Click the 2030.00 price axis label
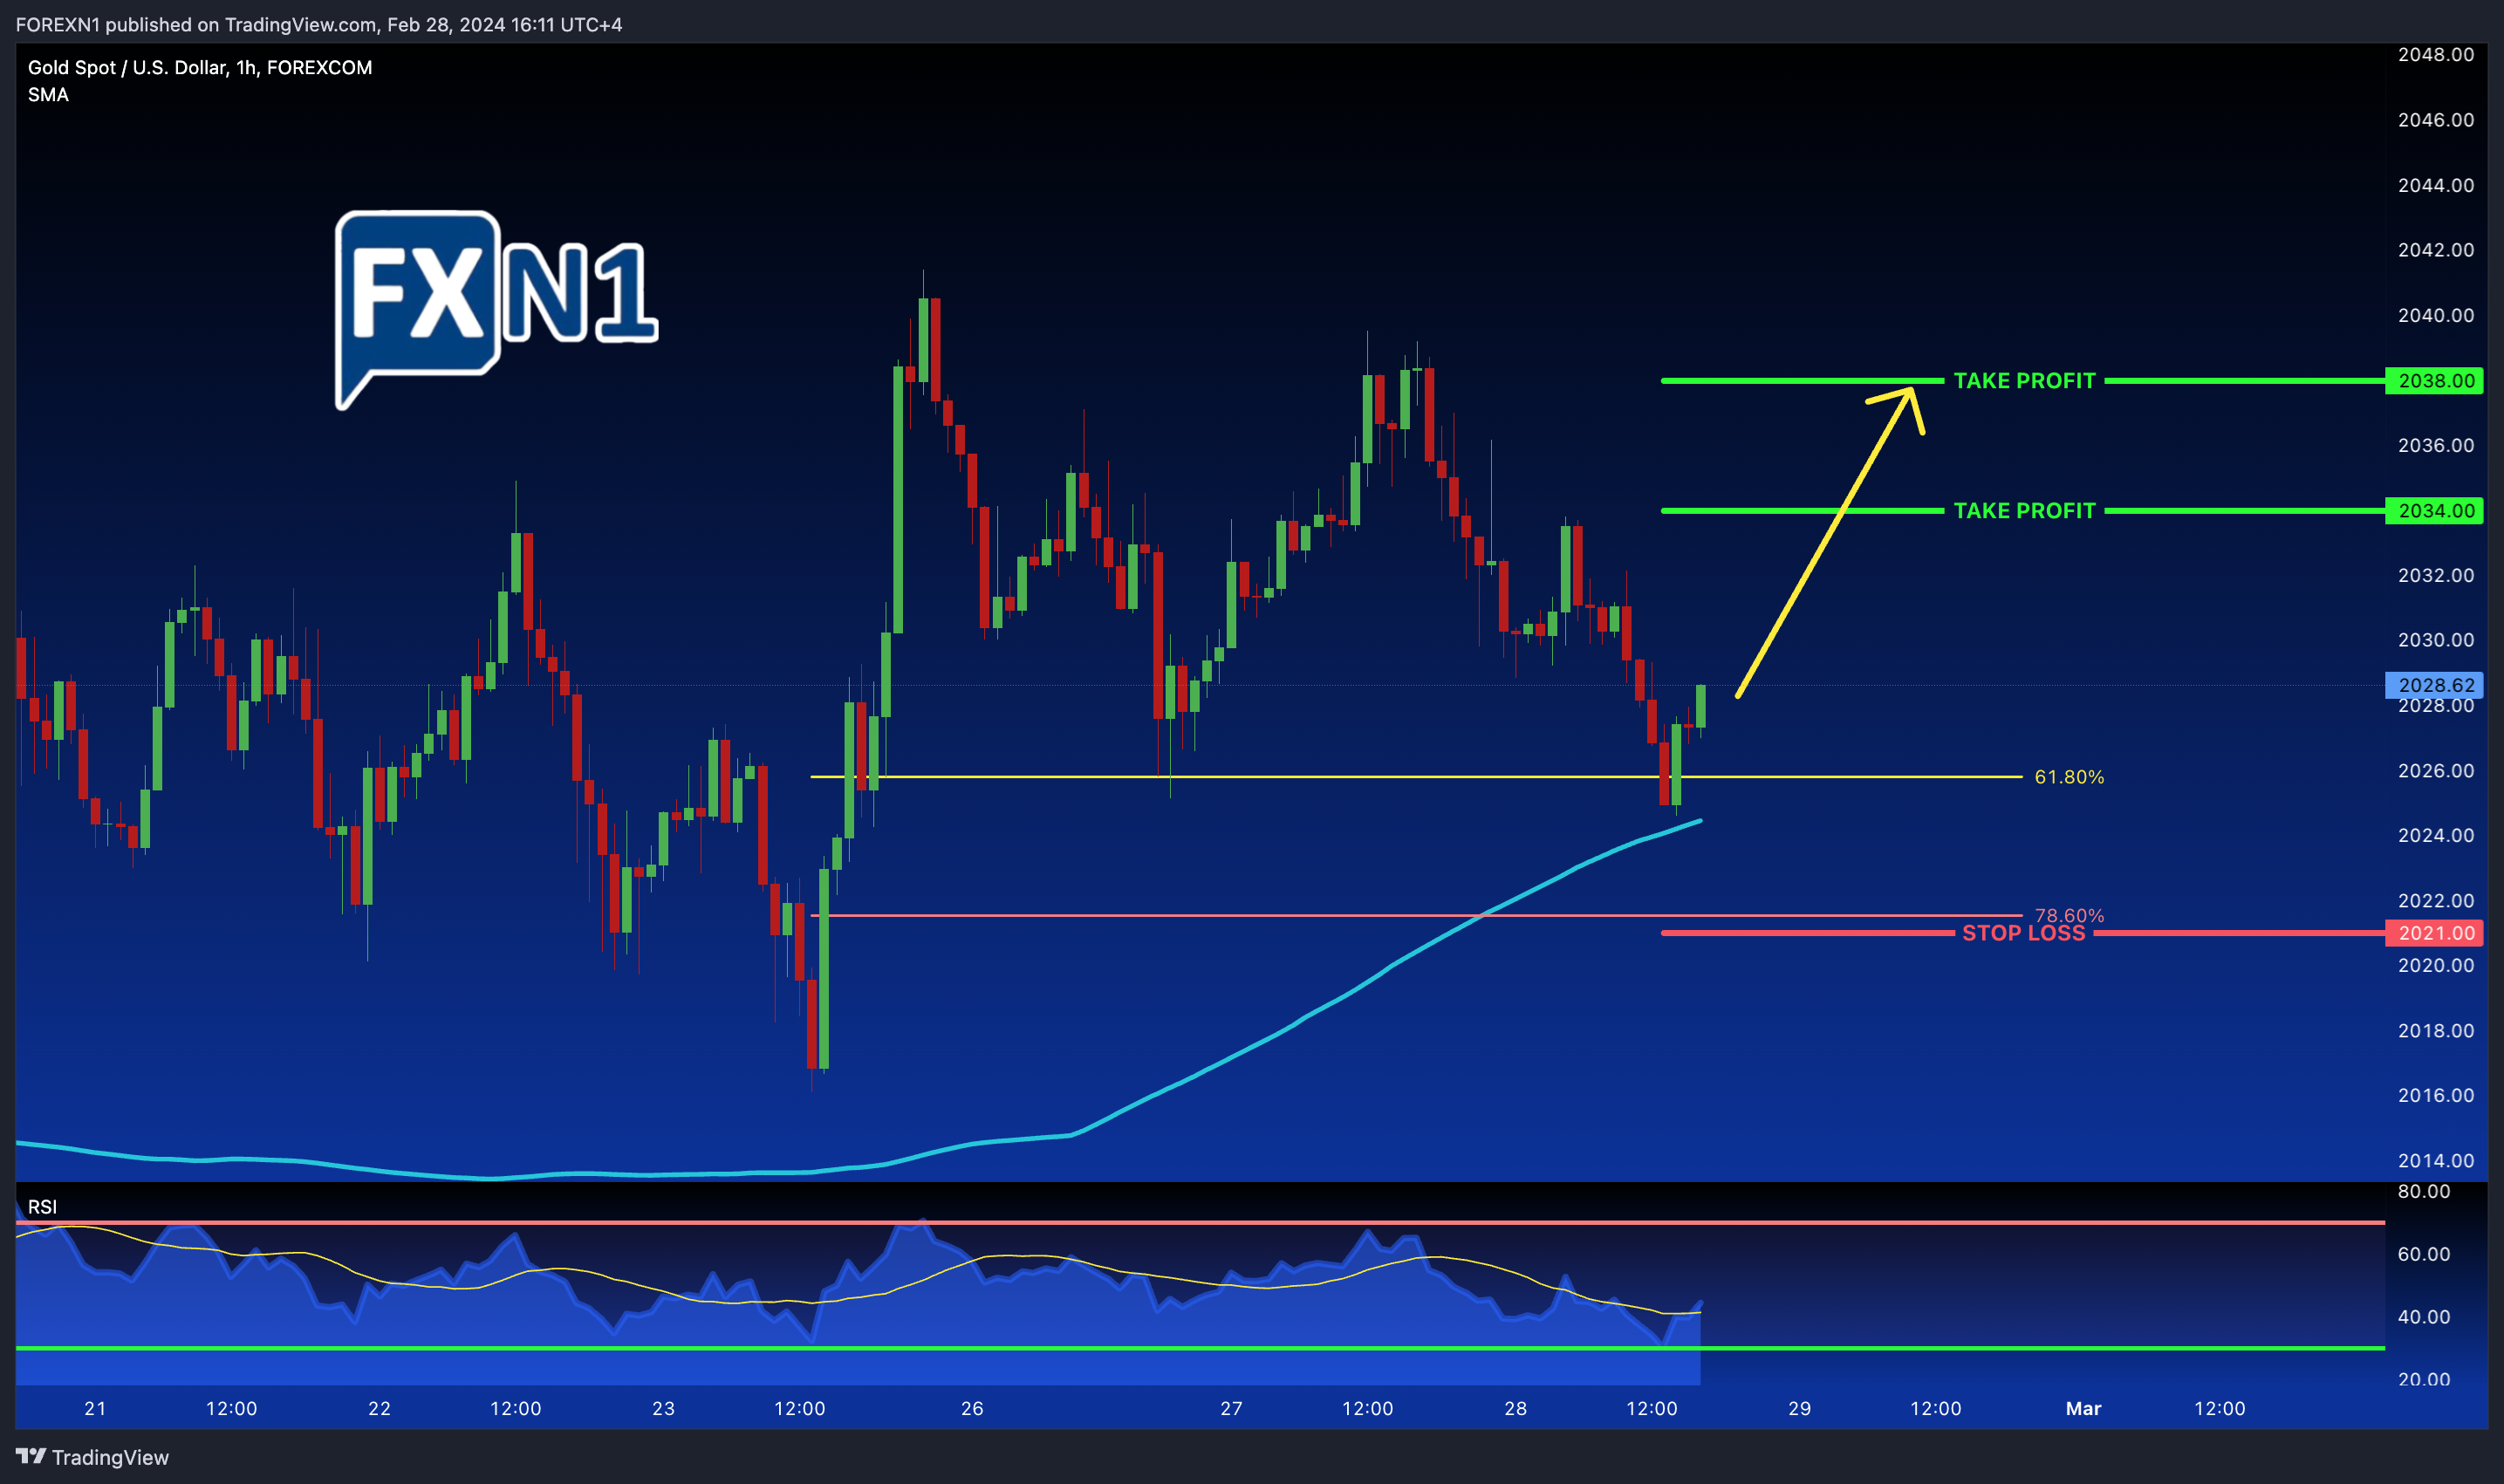 pos(2436,640)
